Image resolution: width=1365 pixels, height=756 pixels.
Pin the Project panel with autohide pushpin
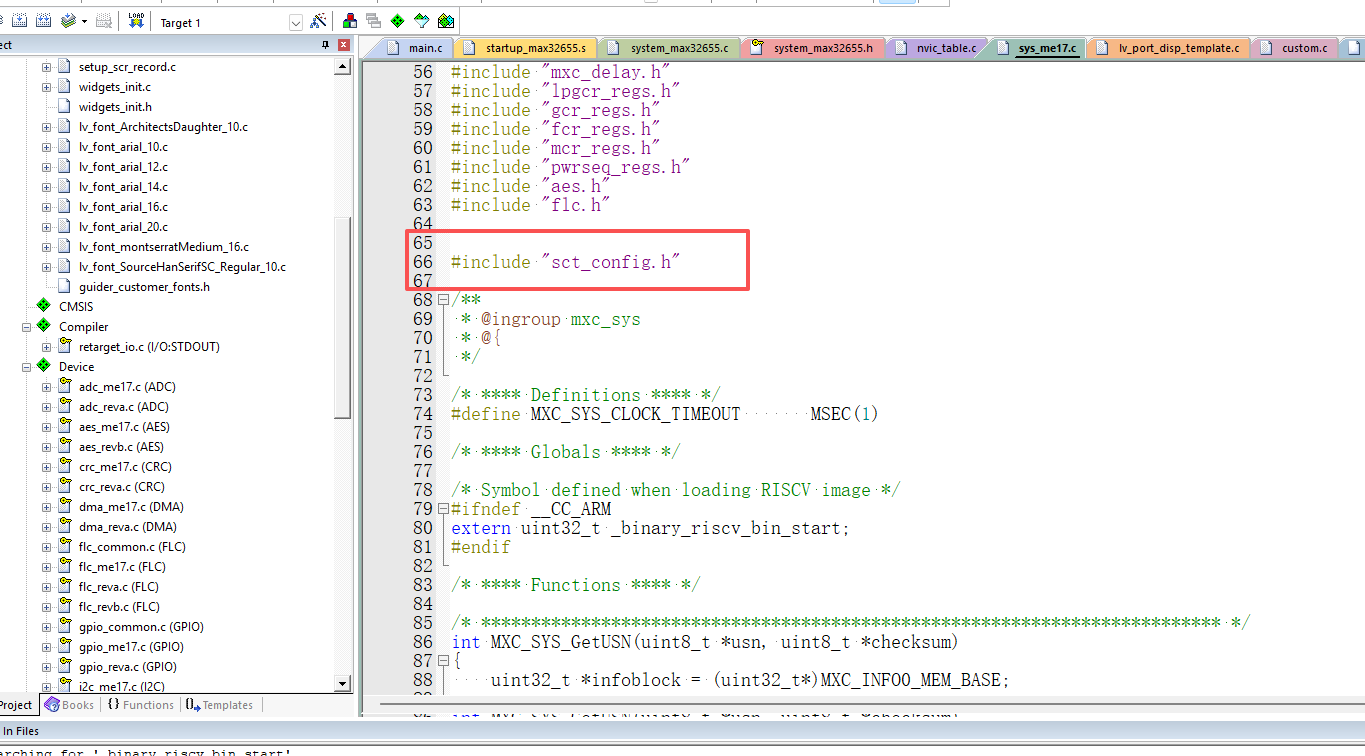coord(325,45)
